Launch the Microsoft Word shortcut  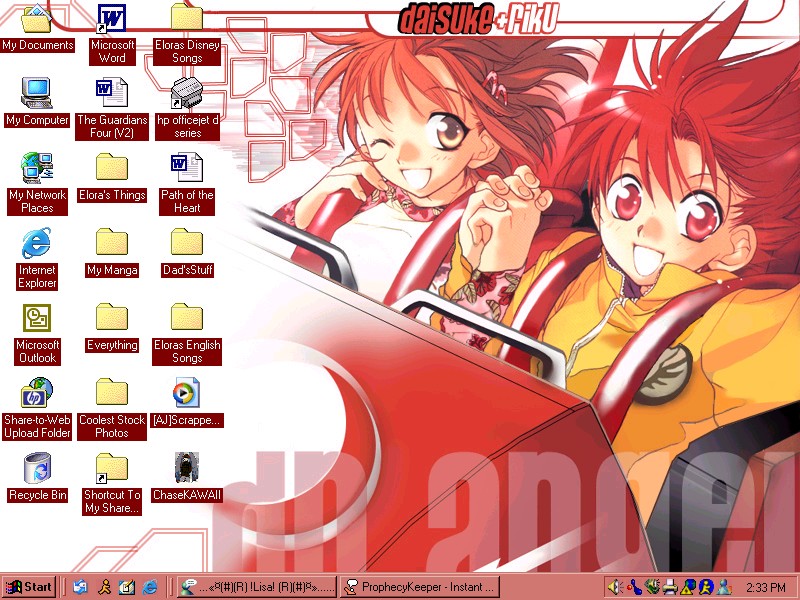point(112,18)
